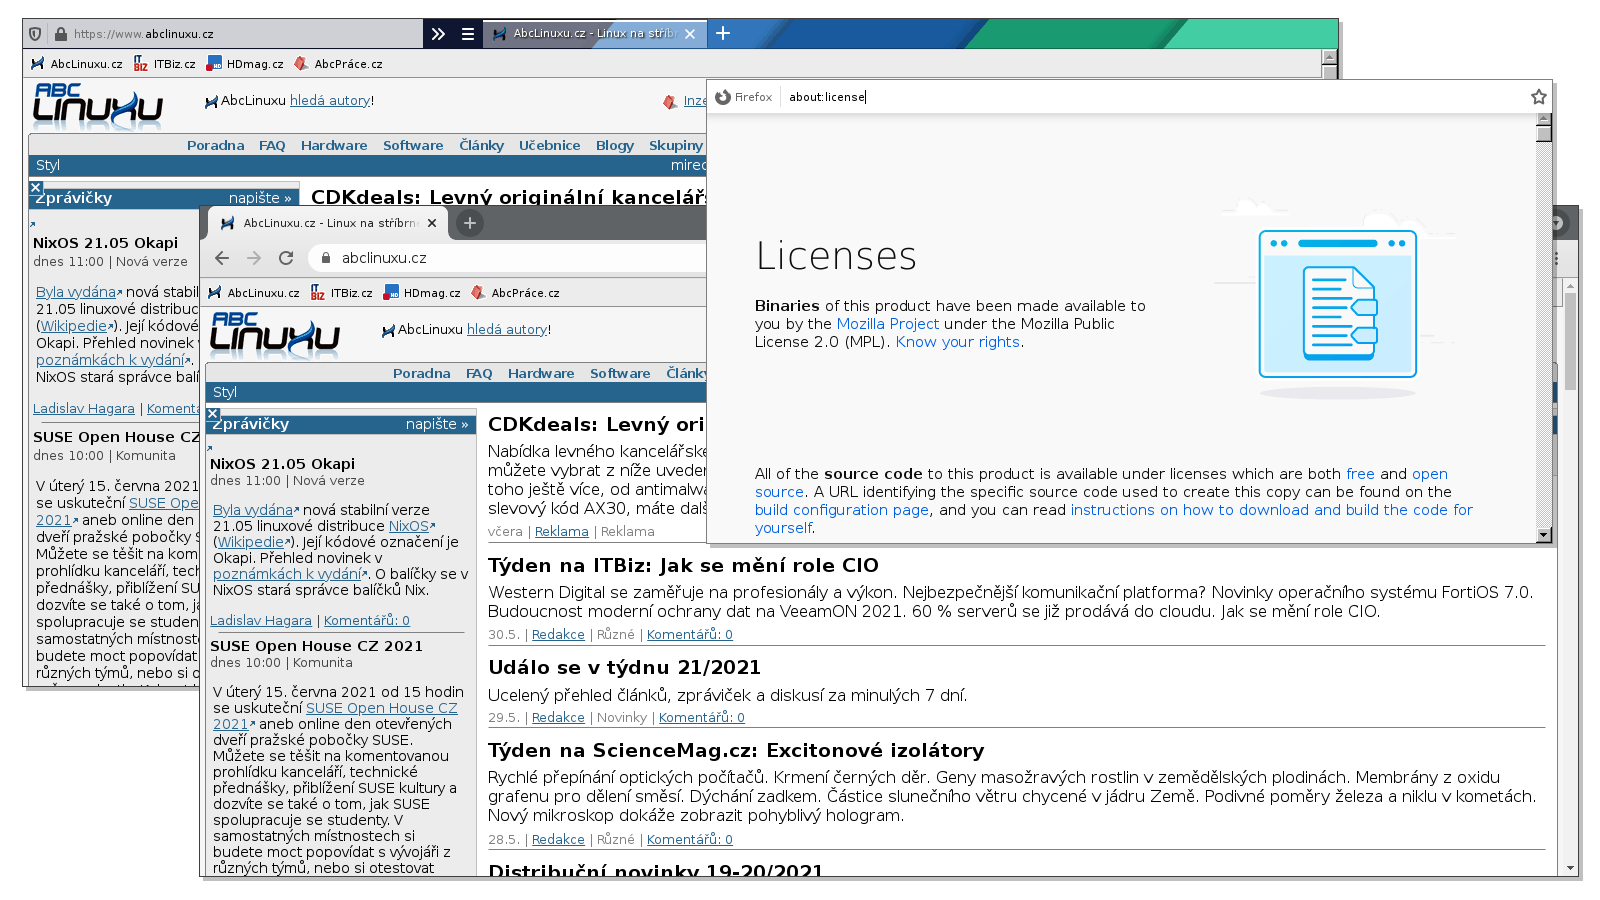This screenshot has height=900, width=1600.
Task: Close the AbcLinuxu.cz tab in rear Firefox window
Action: tap(690, 34)
